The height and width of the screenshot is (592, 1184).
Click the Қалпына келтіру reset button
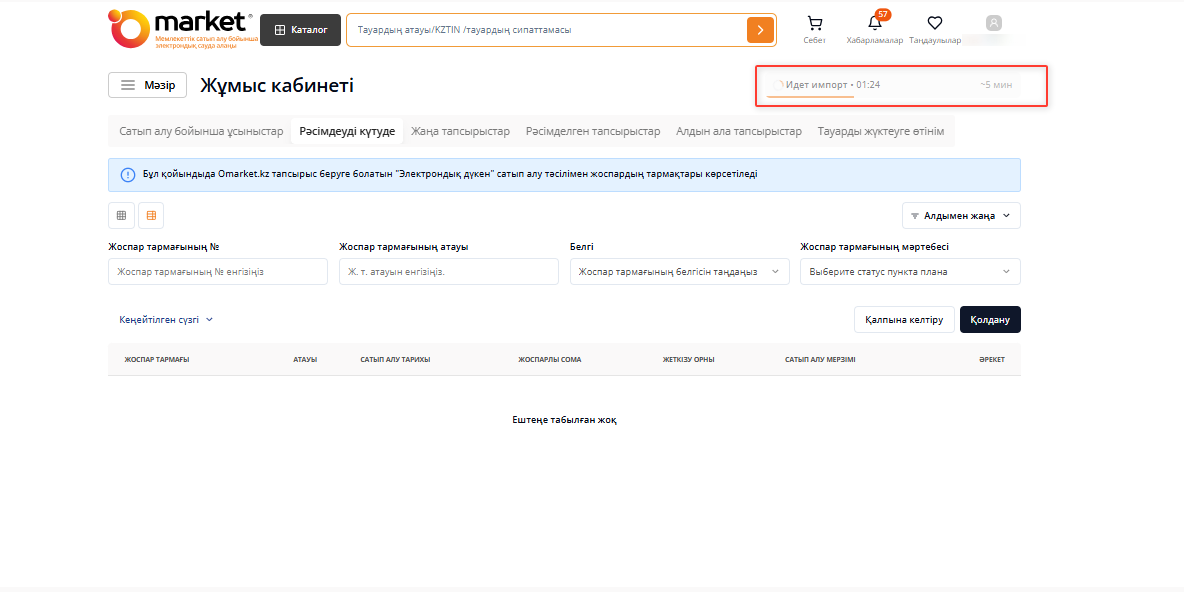click(x=905, y=319)
